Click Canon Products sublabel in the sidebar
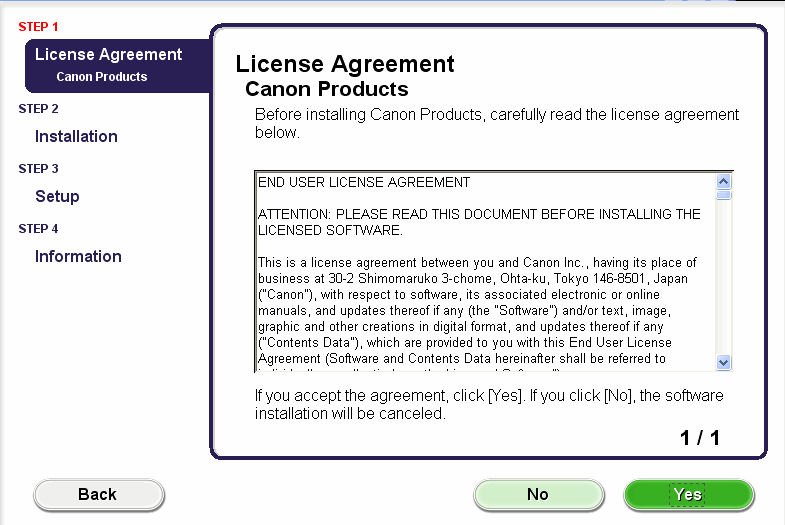The image size is (785, 525). click(x=101, y=77)
